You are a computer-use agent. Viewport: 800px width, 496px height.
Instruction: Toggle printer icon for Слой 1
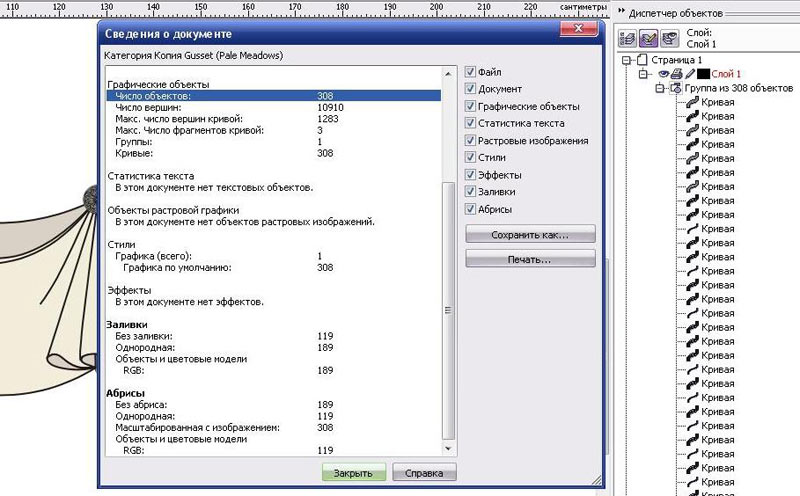(676, 74)
